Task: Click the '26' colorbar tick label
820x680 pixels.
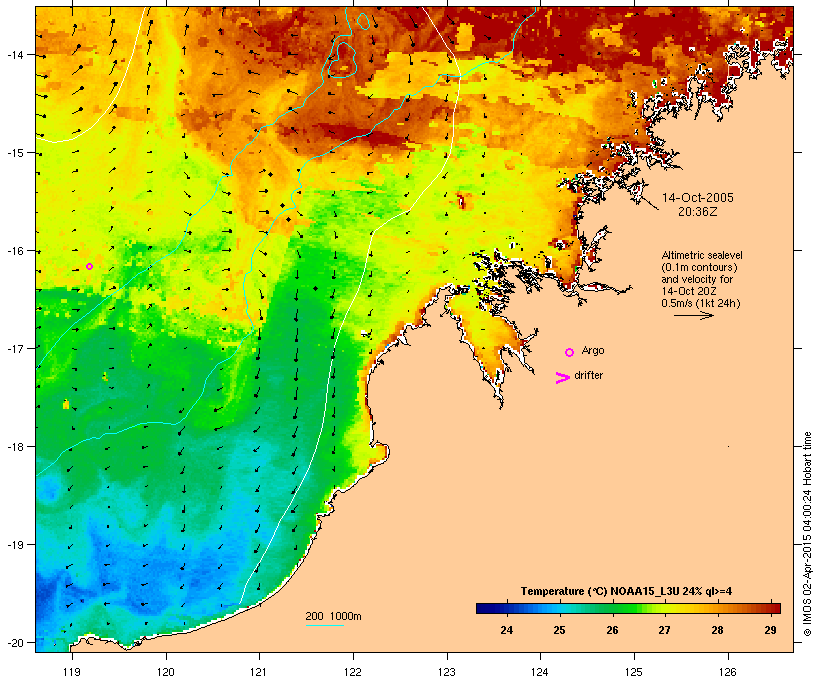Action: (612, 630)
